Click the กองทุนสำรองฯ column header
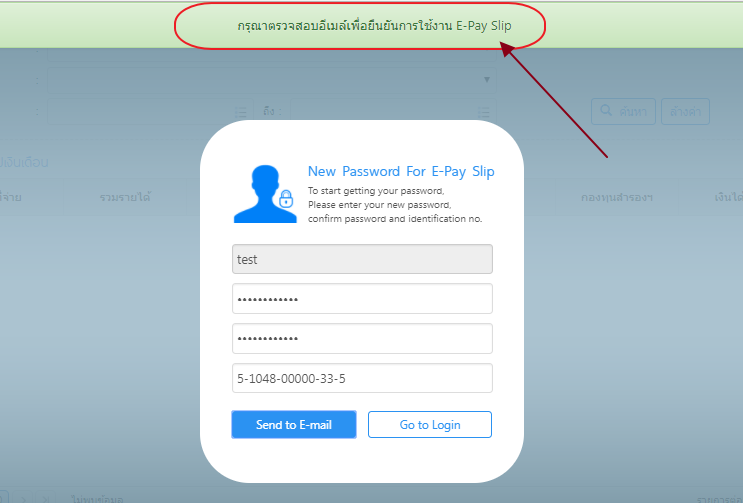 (x=617, y=197)
